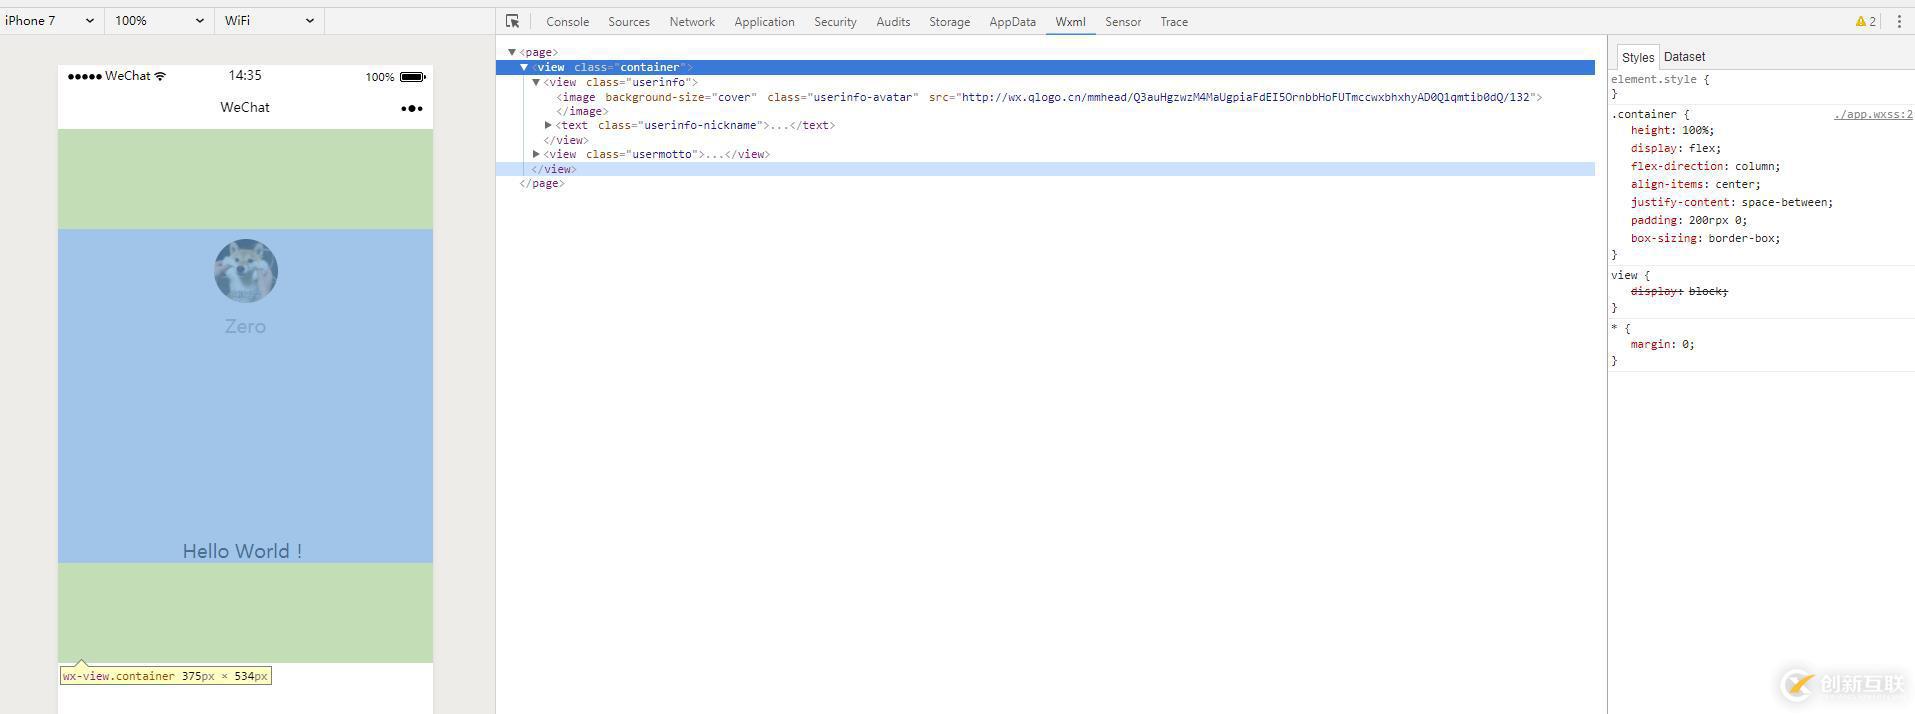Viewport: 1915px width, 714px height.
Task: Switch to the Console tab
Action: pos(567,21)
